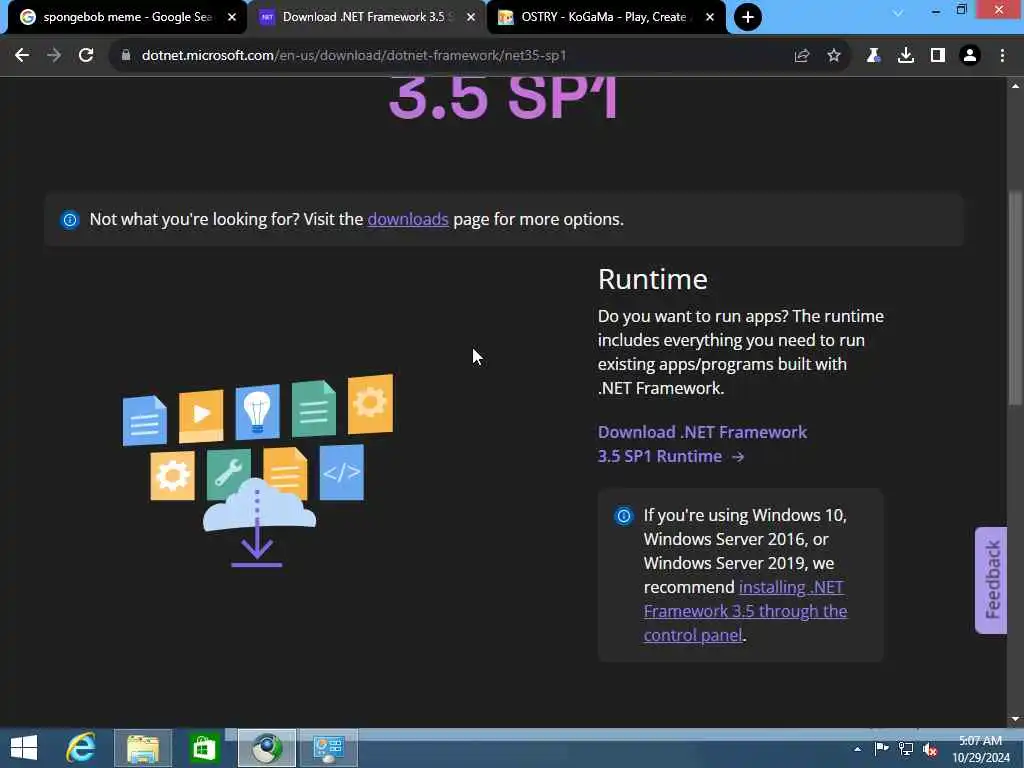Click the info icon beside 'Not what you're looking for'
Image resolution: width=1024 pixels, height=768 pixels.
[x=70, y=219]
